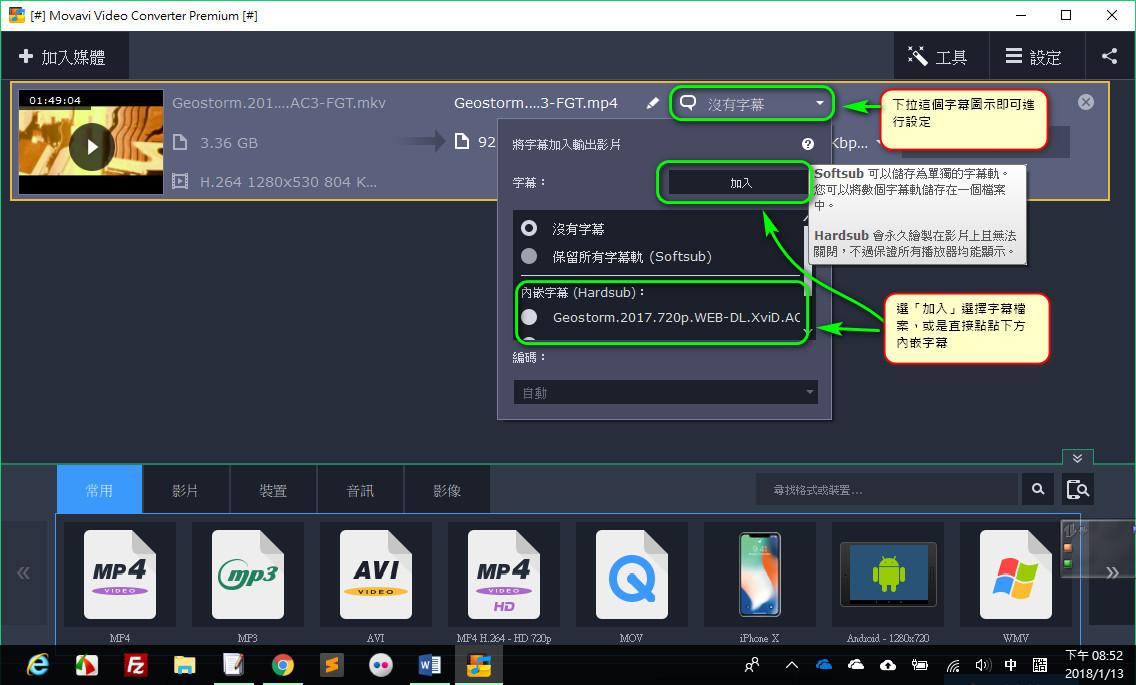Click the Wi-Fi network tray icon
The image size is (1136, 685).
pyautogui.click(x=953, y=665)
